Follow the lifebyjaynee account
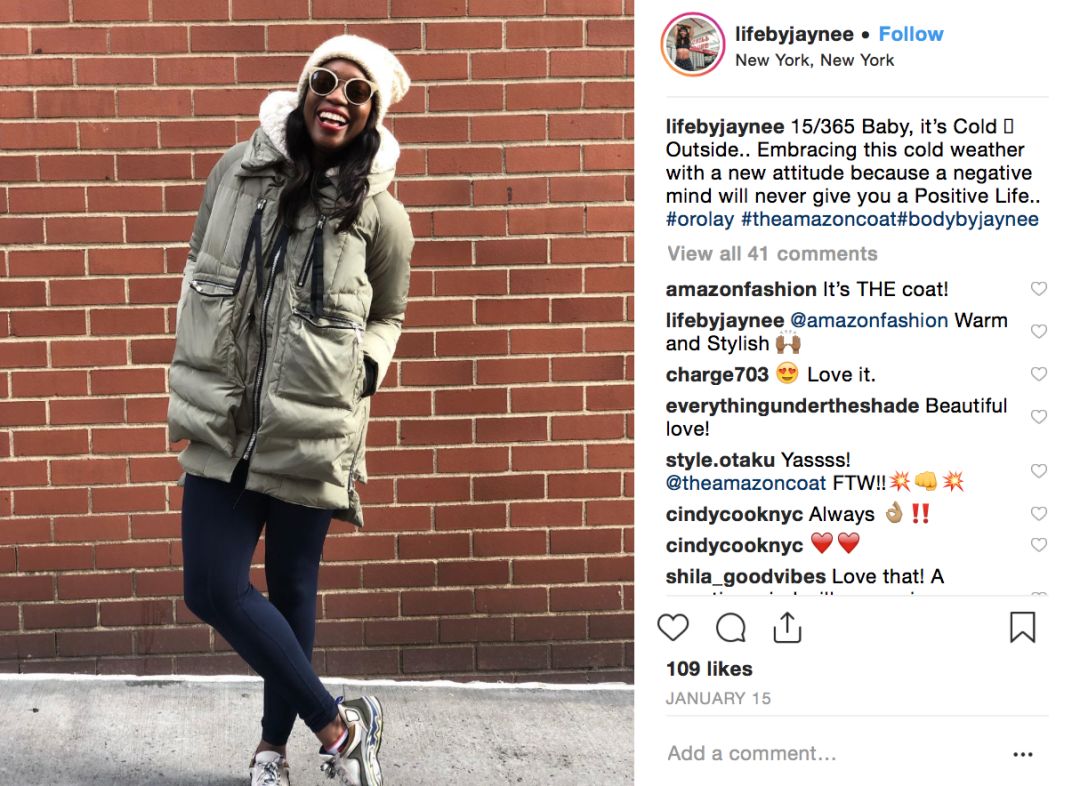 pyautogui.click(x=911, y=34)
